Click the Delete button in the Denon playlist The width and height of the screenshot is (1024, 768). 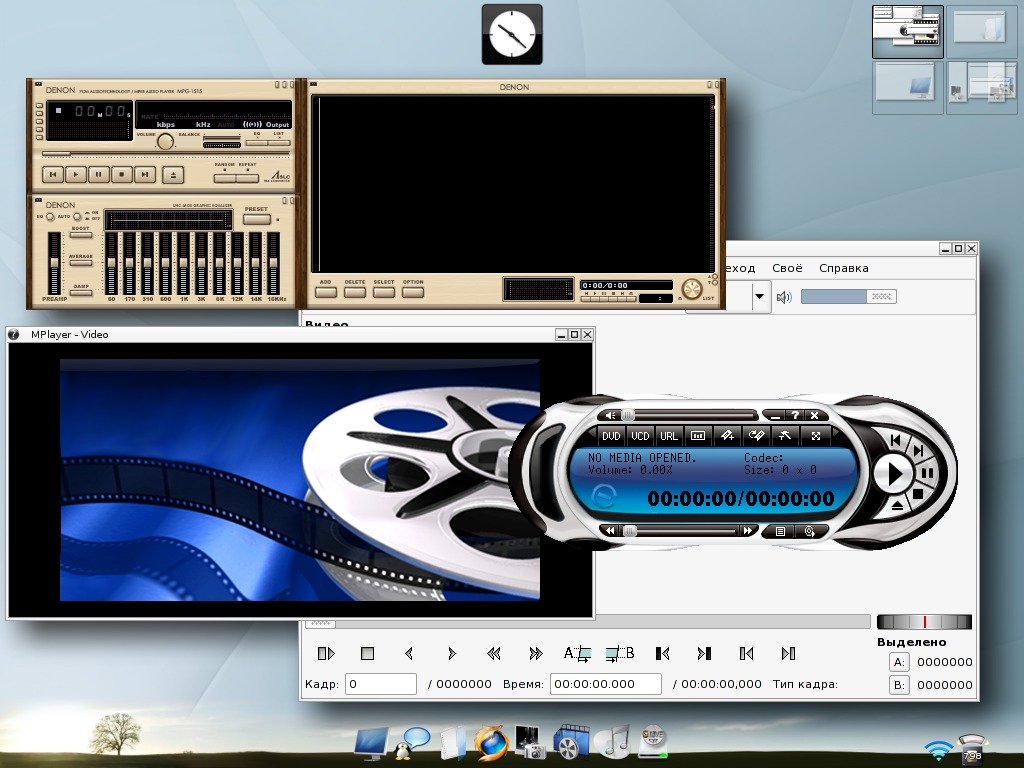[355, 292]
